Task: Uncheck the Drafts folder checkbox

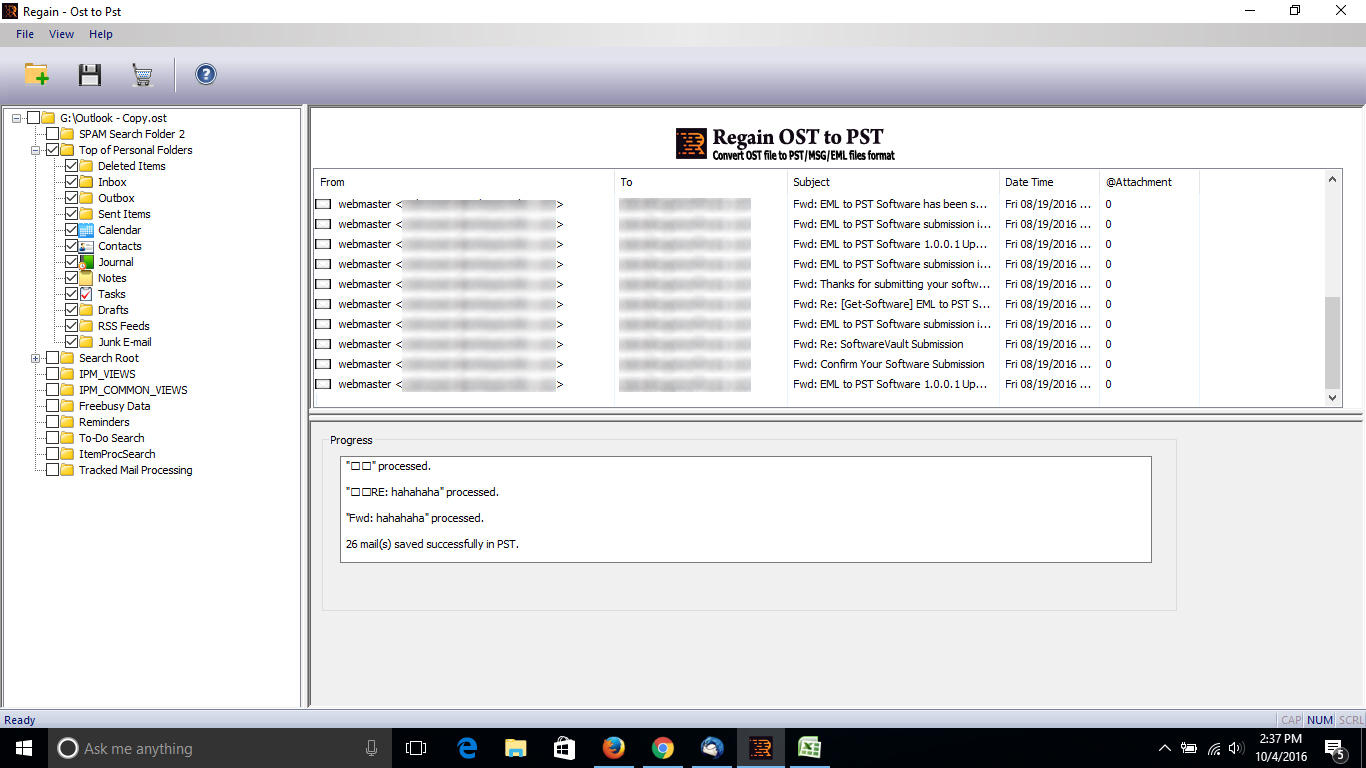Action: tap(72, 310)
